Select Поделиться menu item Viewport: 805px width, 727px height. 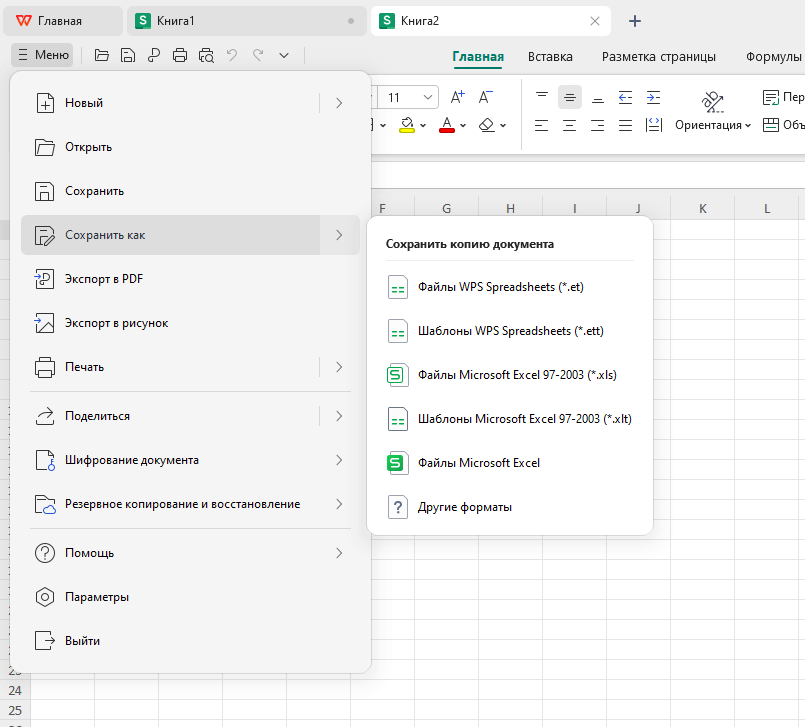169,416
